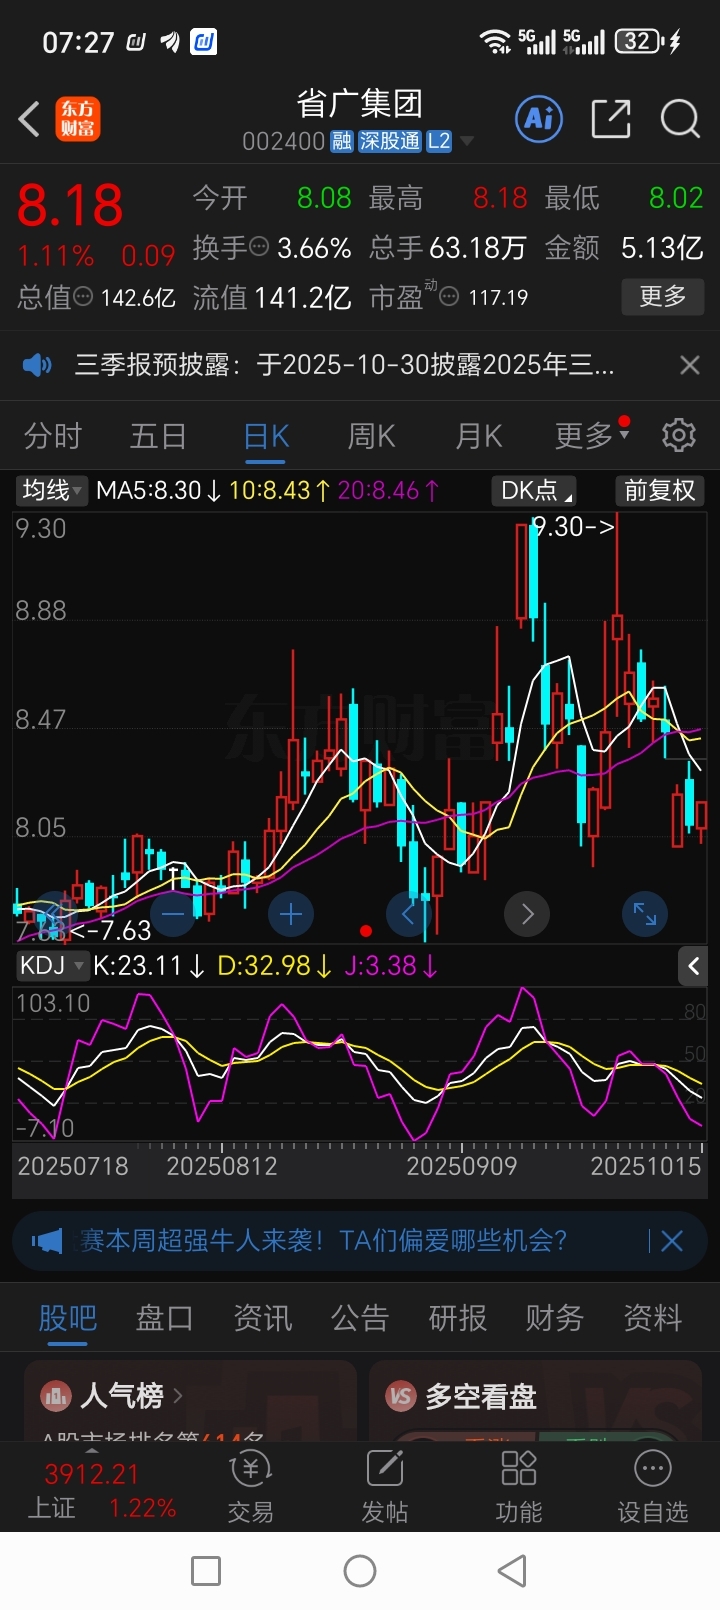
Task: Tap the 8.18 current price
Action: click(x=70, y=206)
